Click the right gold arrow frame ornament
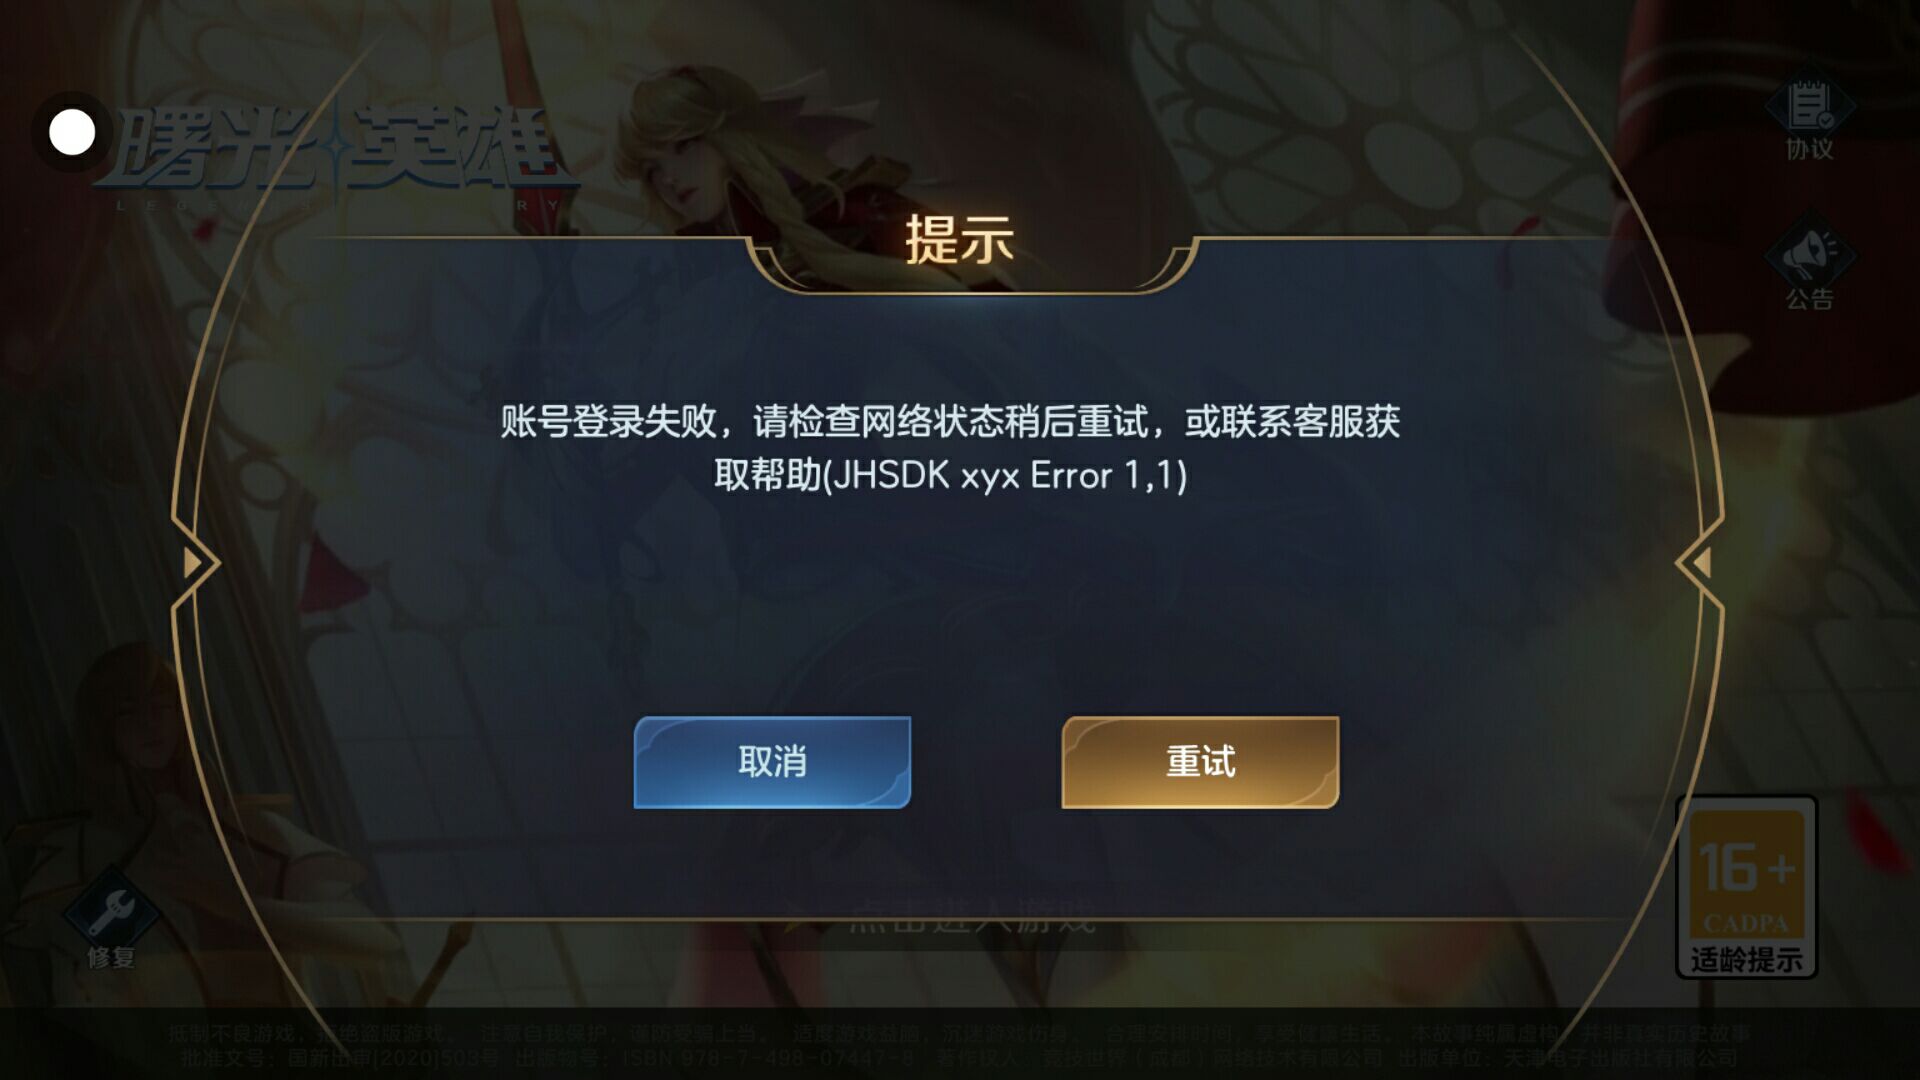The width and height of the screenshot is (1920, 1080). [x=1698, y=563]
